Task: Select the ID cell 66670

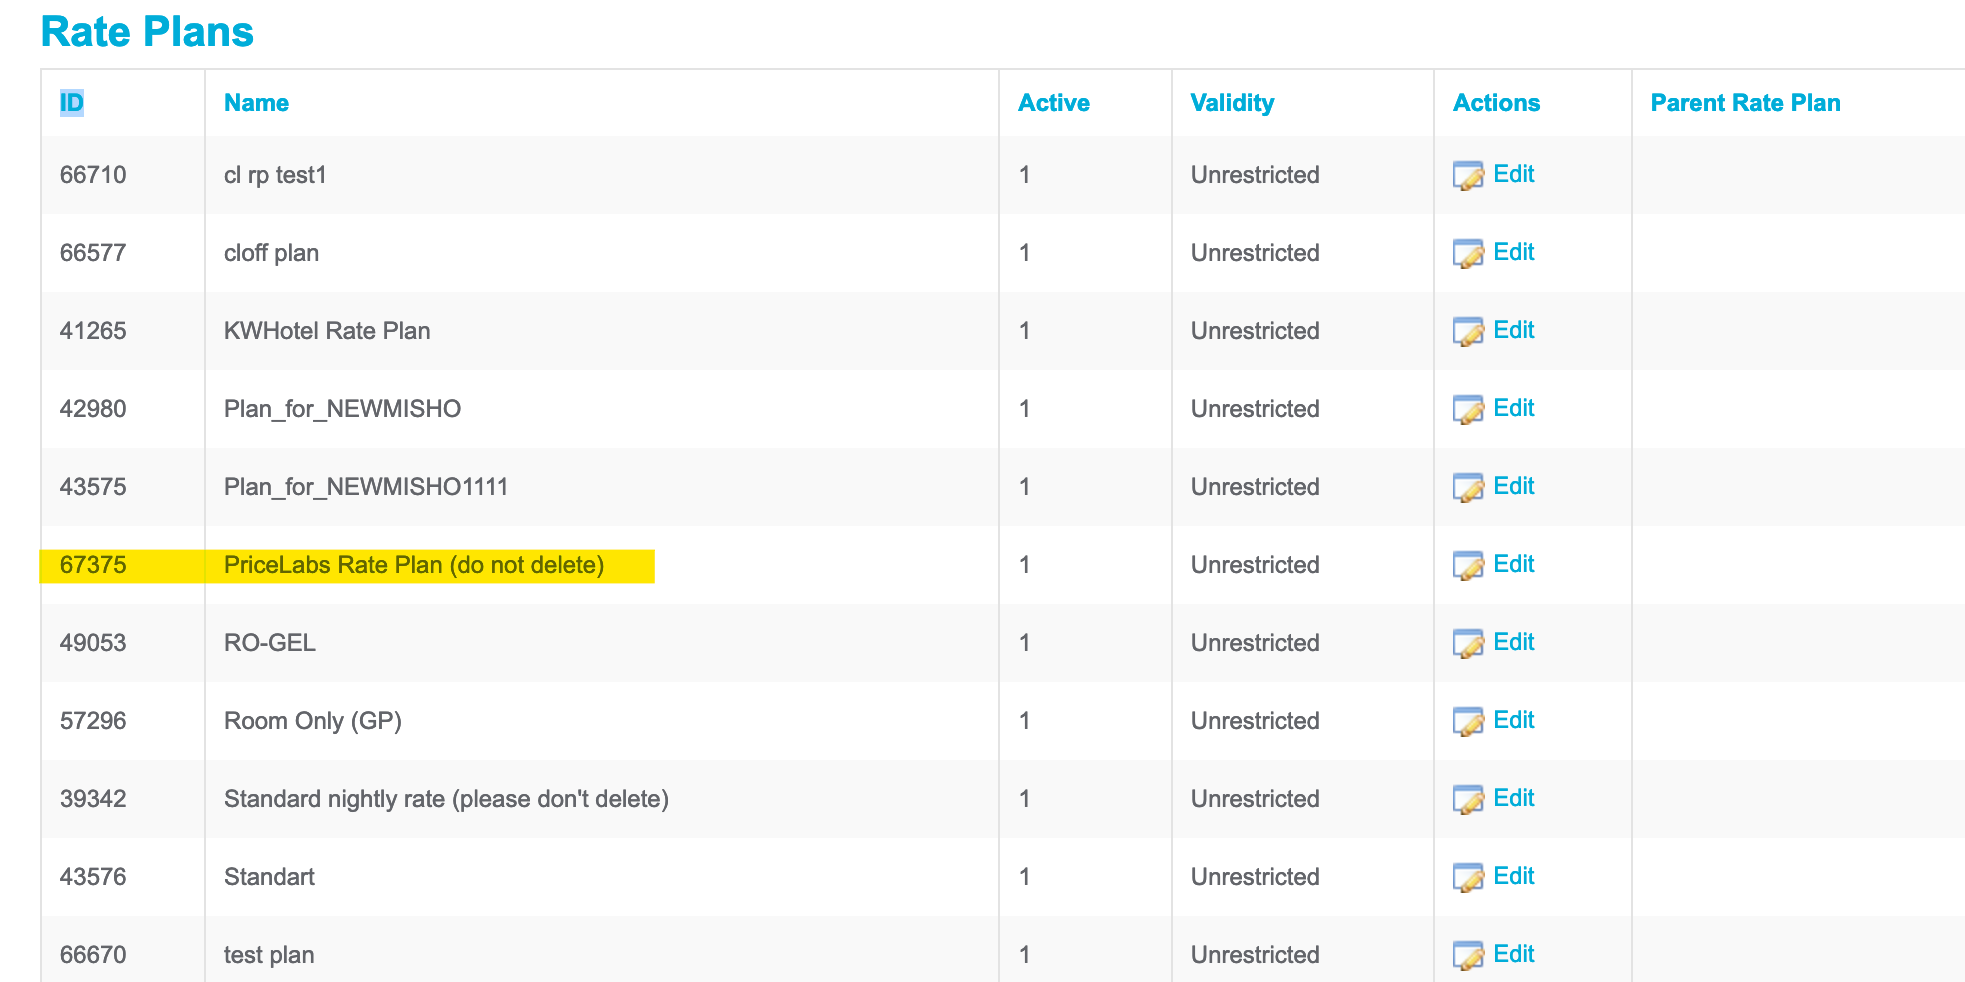Action: pos(93,955)
